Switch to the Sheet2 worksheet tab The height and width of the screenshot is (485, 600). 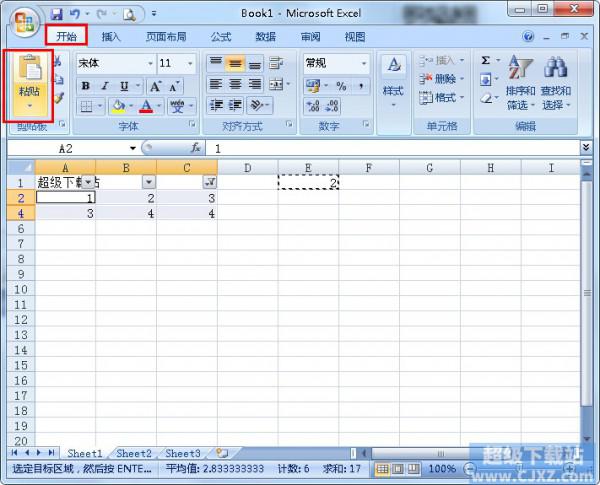click(134, 454)
